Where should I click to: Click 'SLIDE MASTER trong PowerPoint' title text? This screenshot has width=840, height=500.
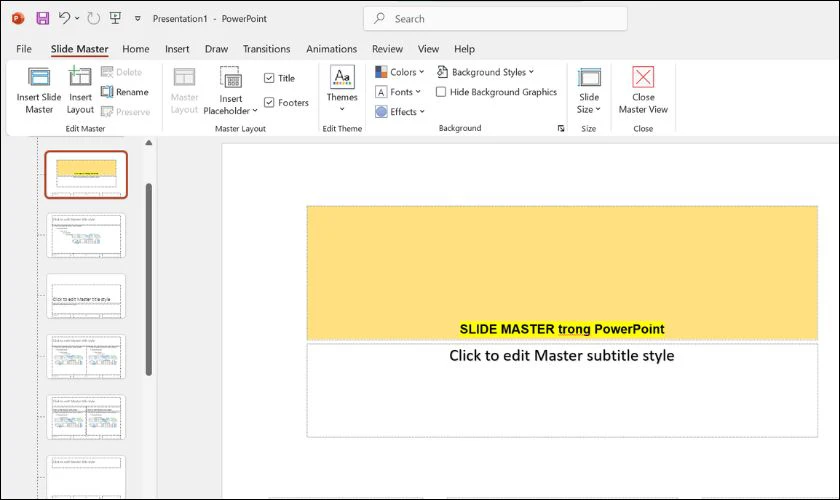click(562, 329)
